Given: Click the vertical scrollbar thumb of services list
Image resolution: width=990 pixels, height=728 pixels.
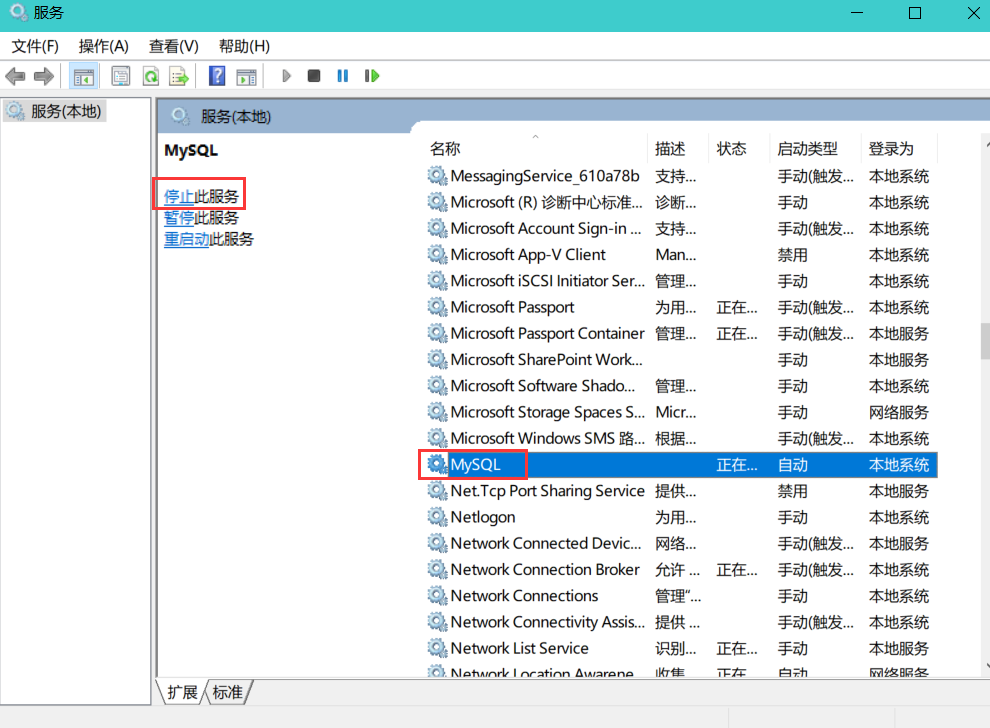Looking at the screenshot, I should [x=985, y=341].
